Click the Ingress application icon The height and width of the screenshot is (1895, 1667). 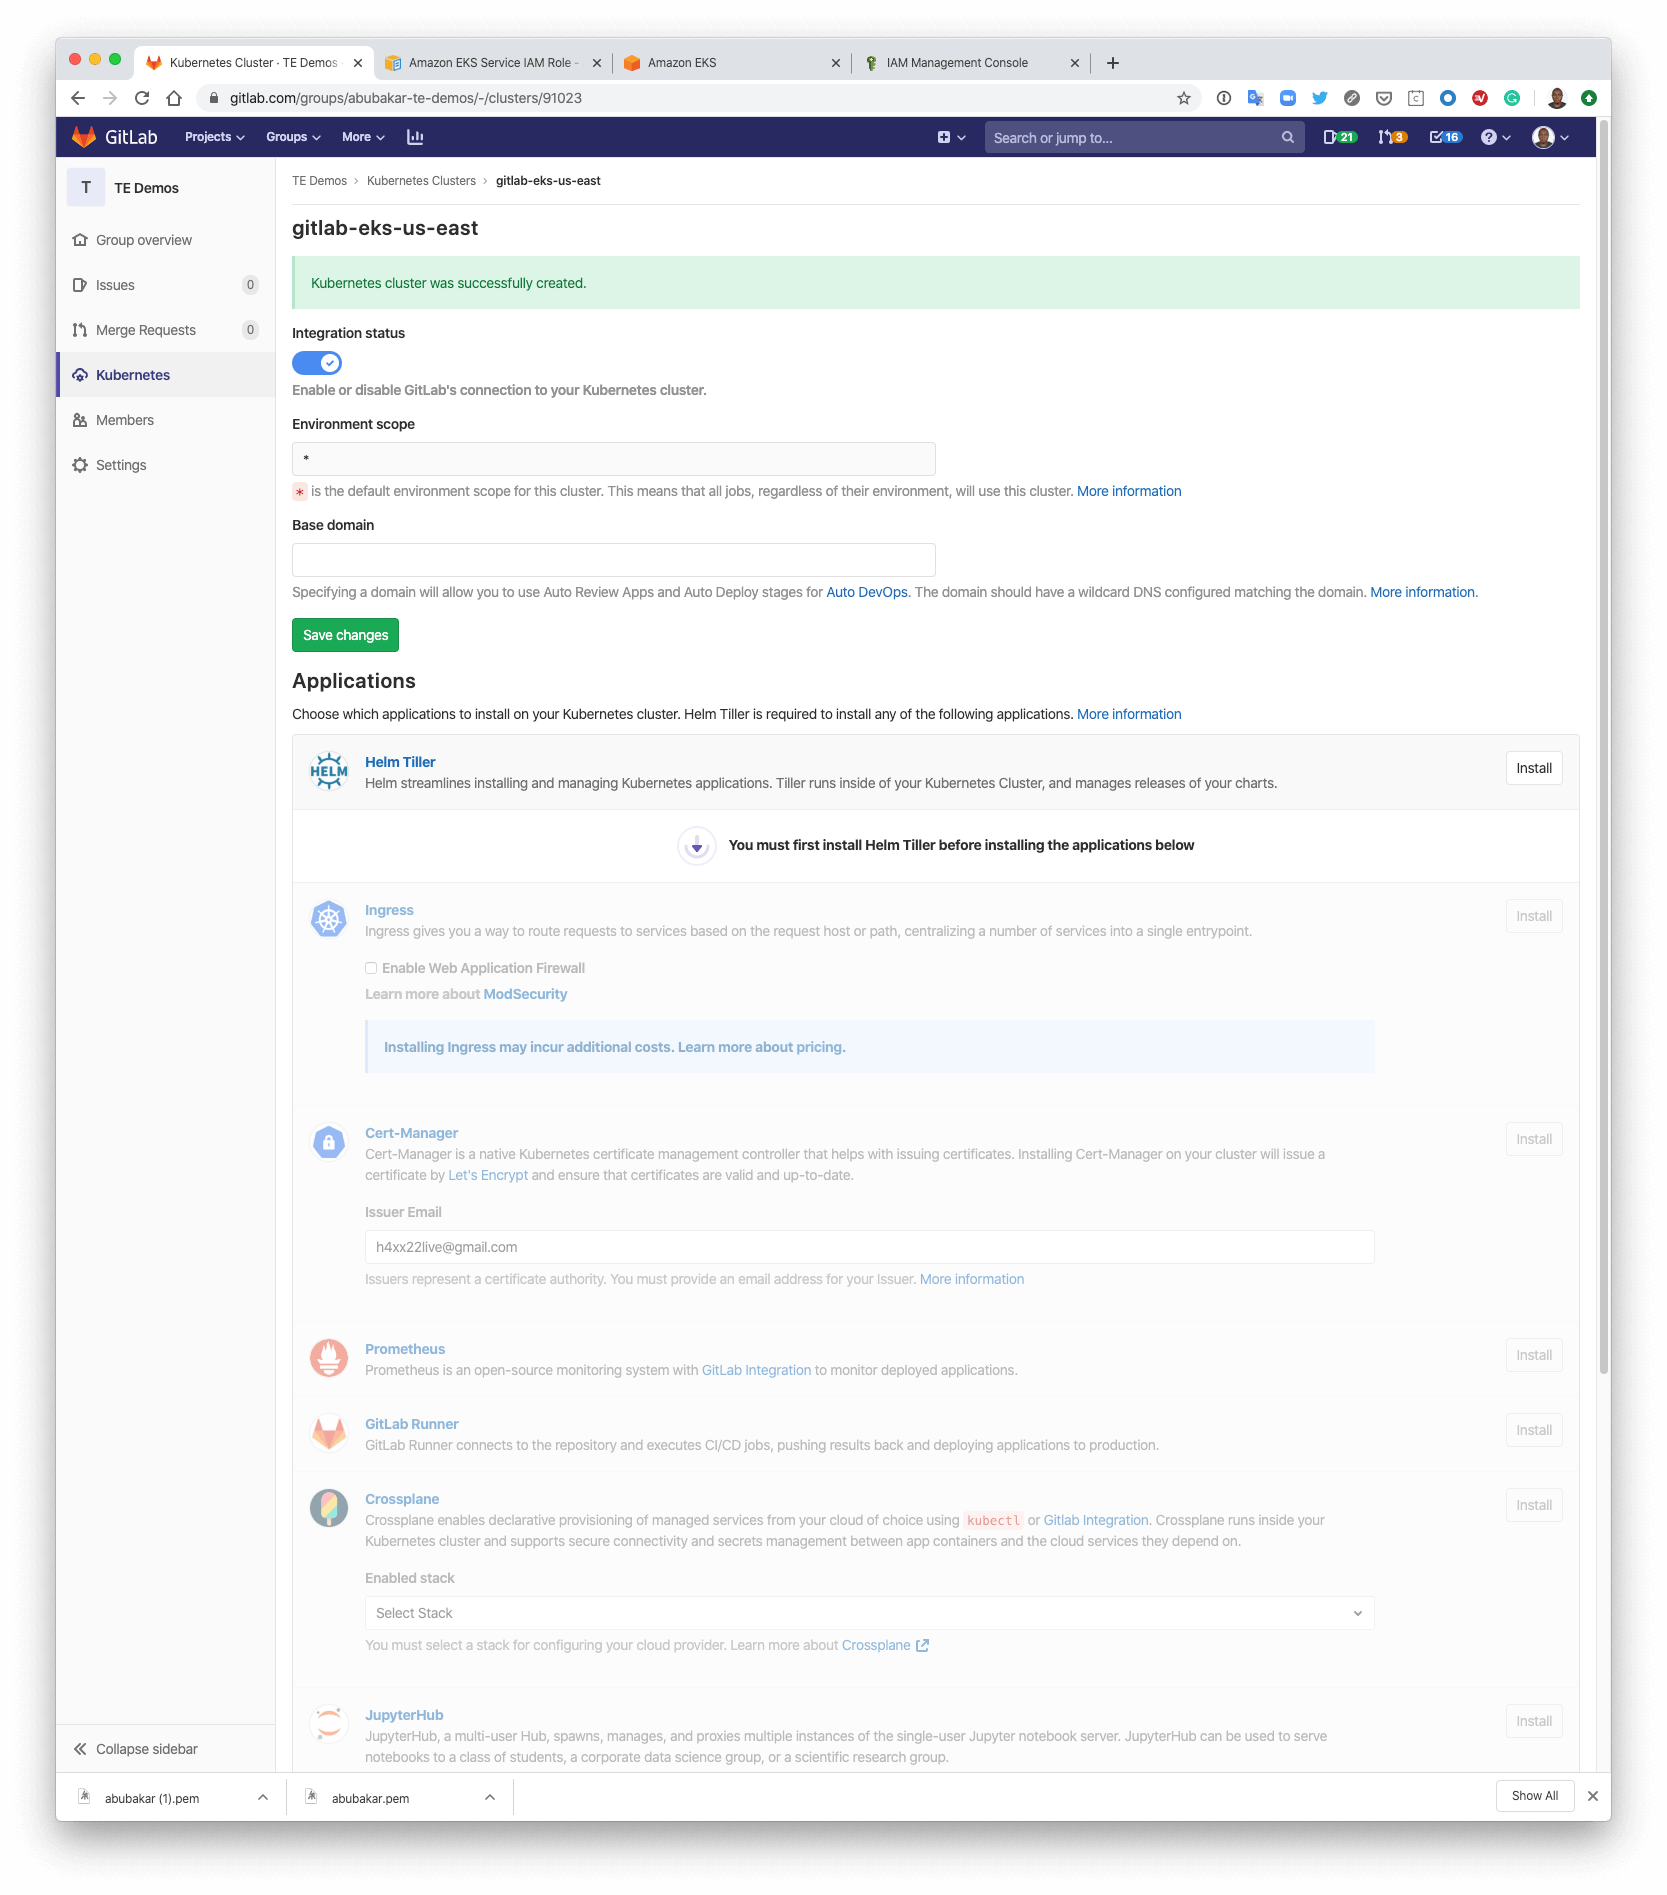click(x=329, y=919)
